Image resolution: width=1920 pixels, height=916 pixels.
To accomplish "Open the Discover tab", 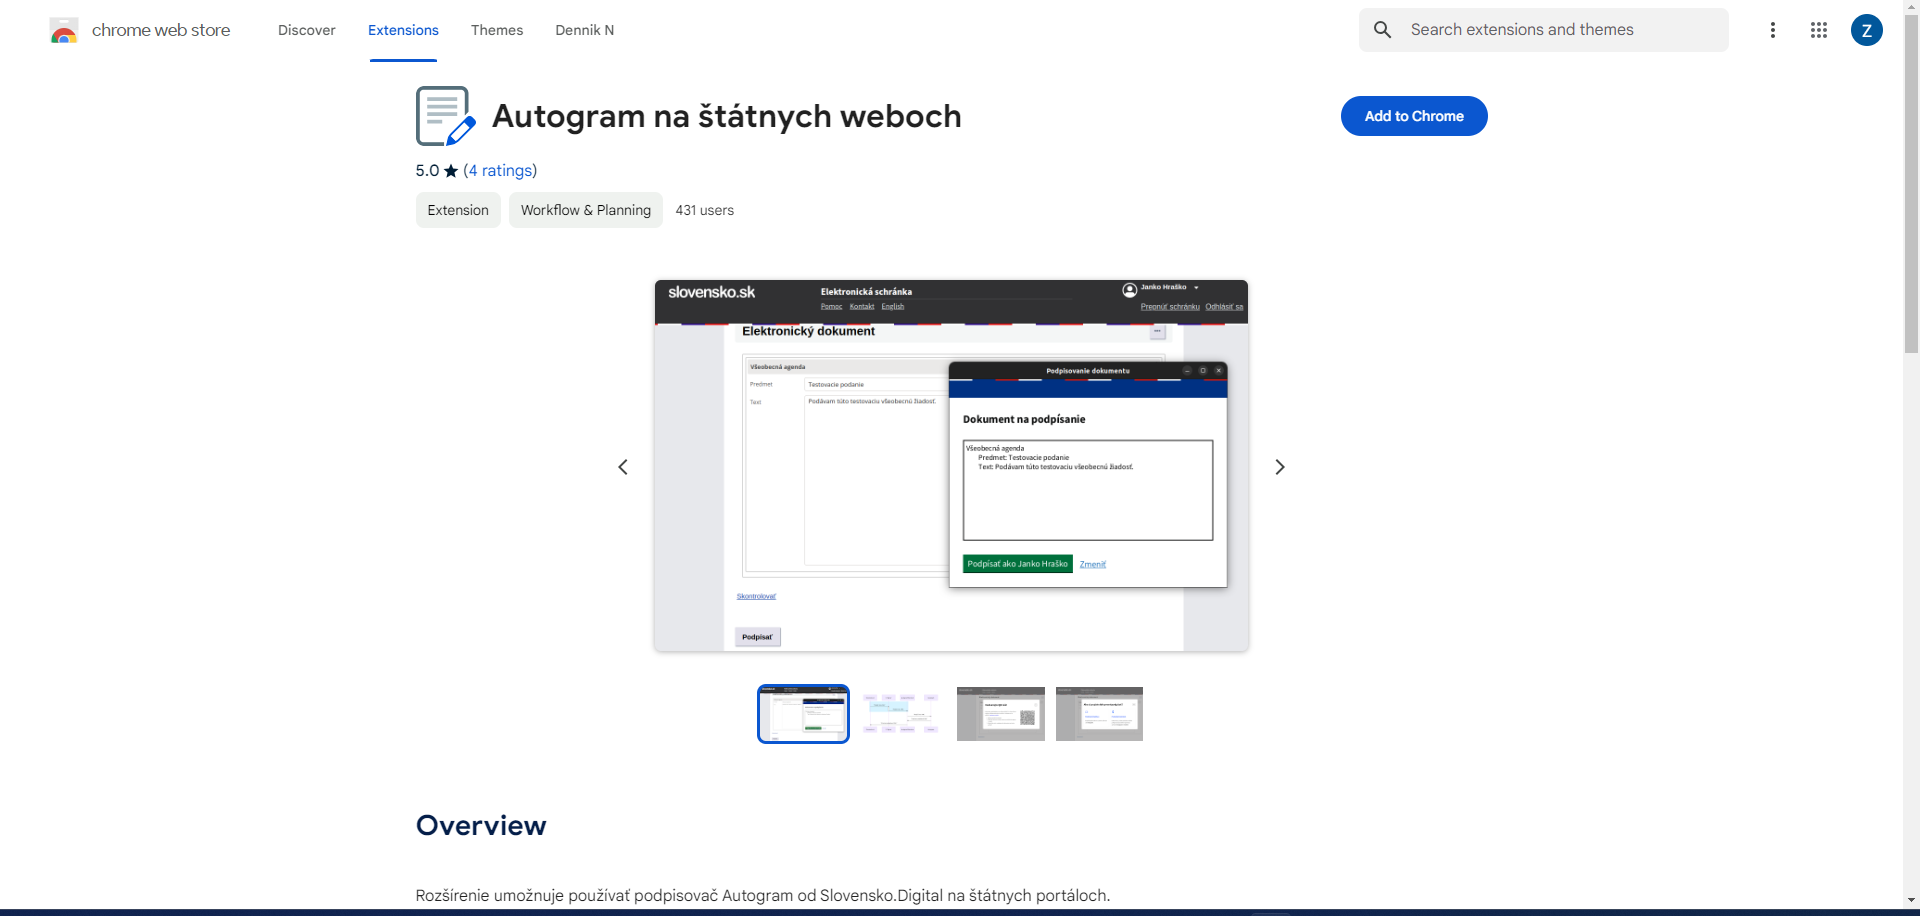I will pyautogui.click(x=306, y=30).
